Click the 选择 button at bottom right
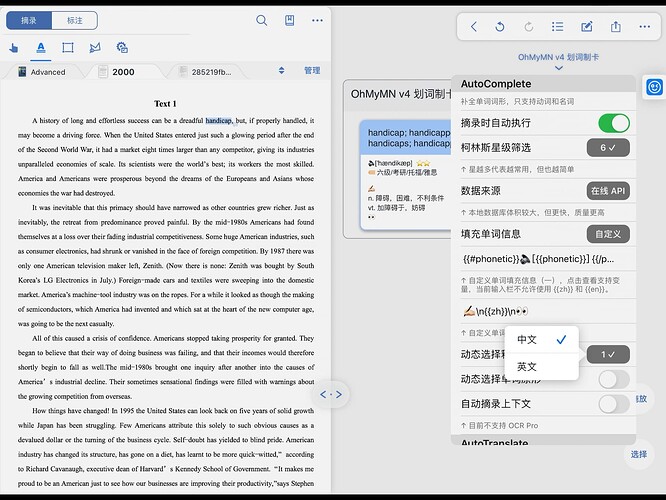Viewport: 666px width, 500px height. (x=638, y=454)
